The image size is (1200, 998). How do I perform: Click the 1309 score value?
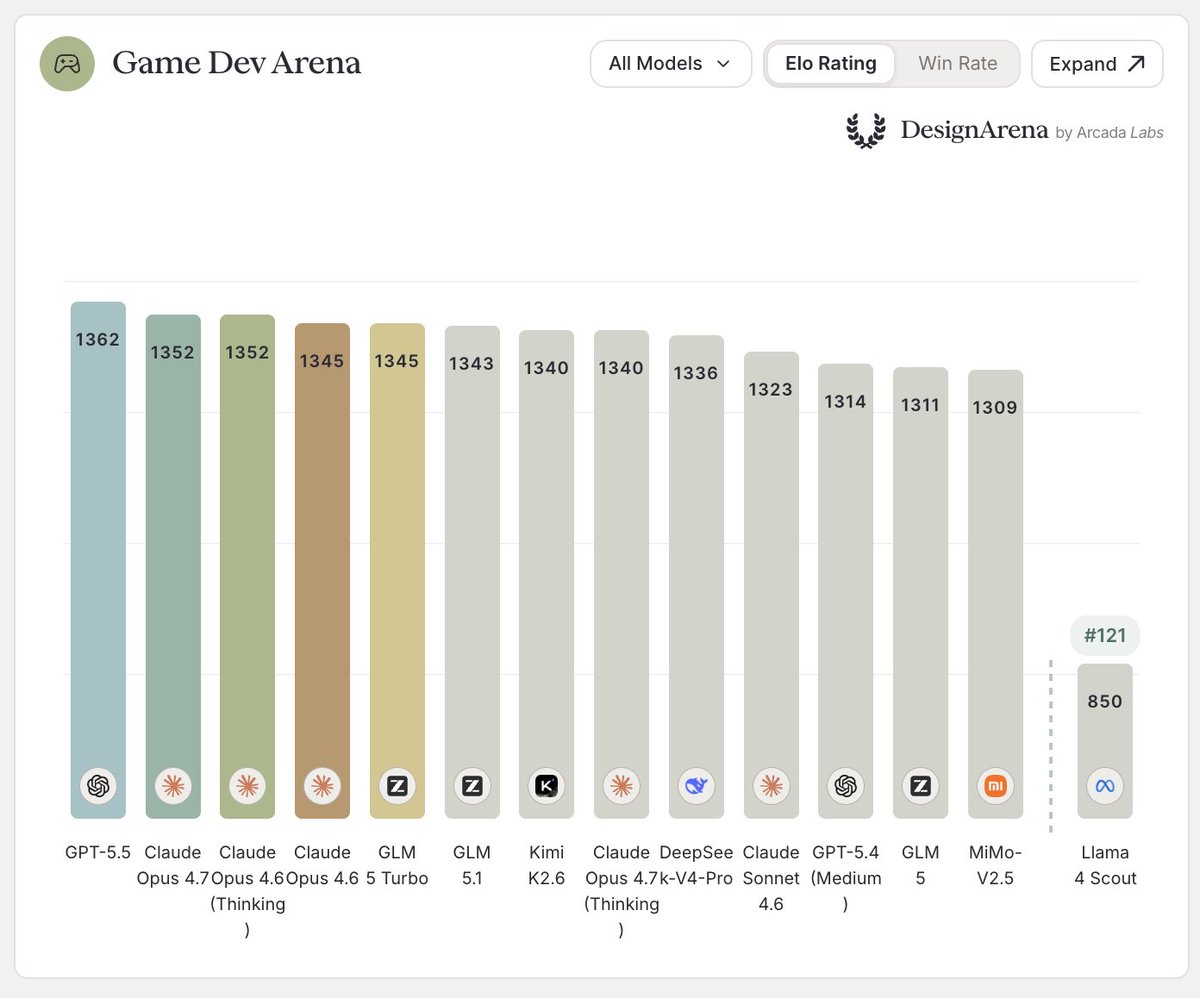995,407
